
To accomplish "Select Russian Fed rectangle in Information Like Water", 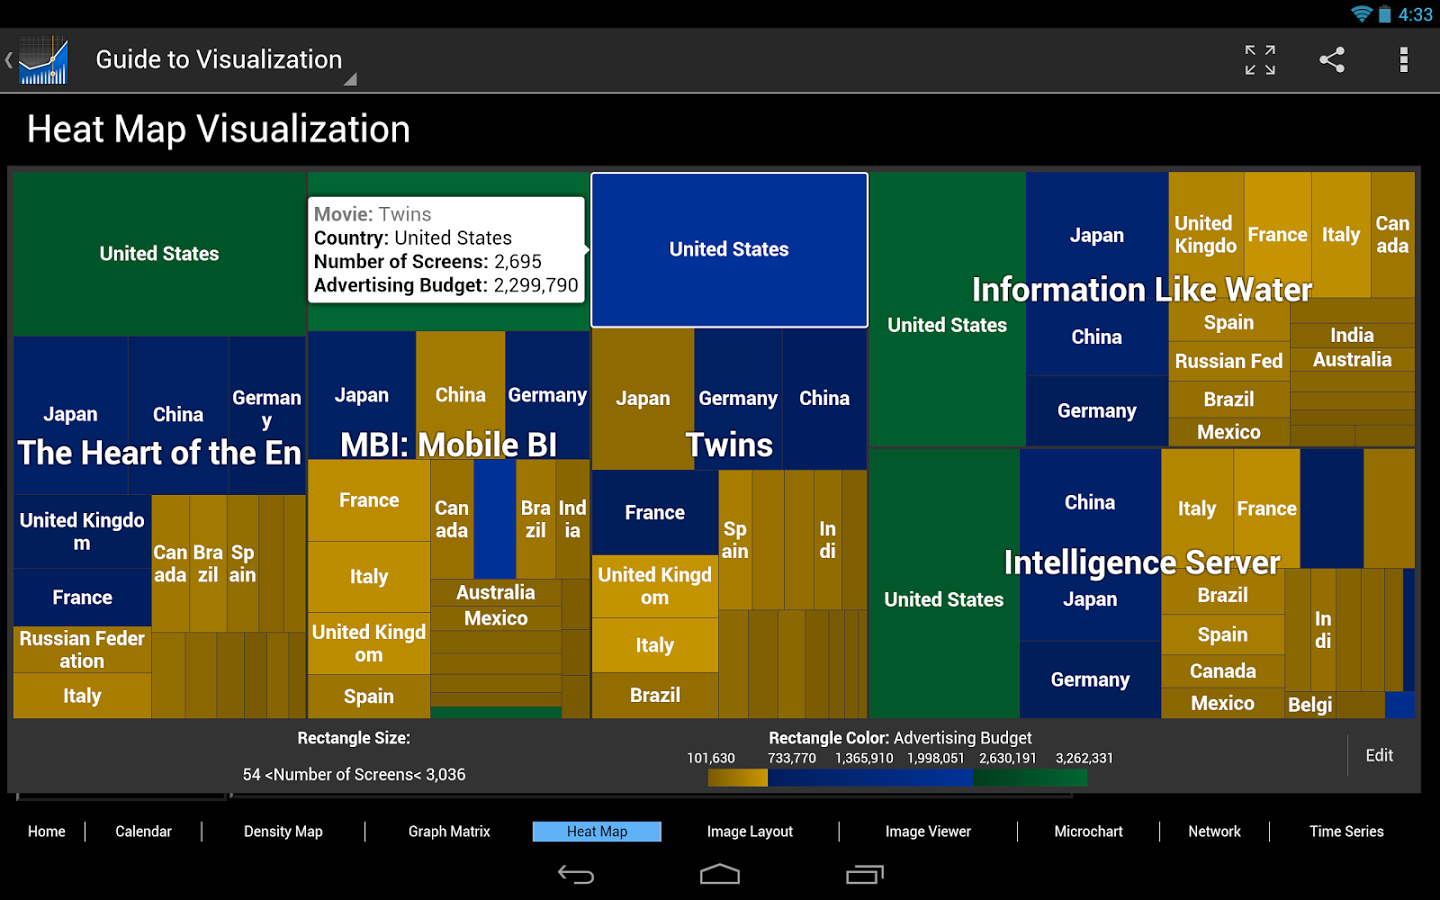I will tap(1229, 361).
